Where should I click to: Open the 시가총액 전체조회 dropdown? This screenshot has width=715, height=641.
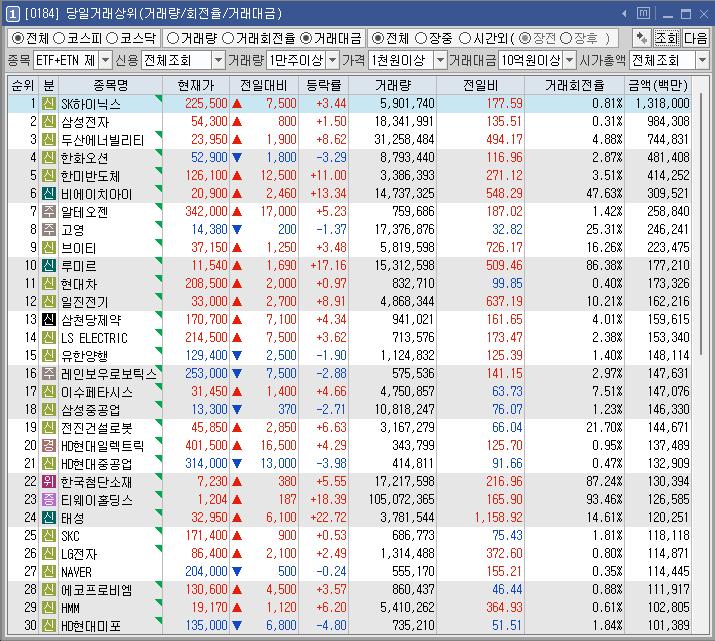pos(702,60)
